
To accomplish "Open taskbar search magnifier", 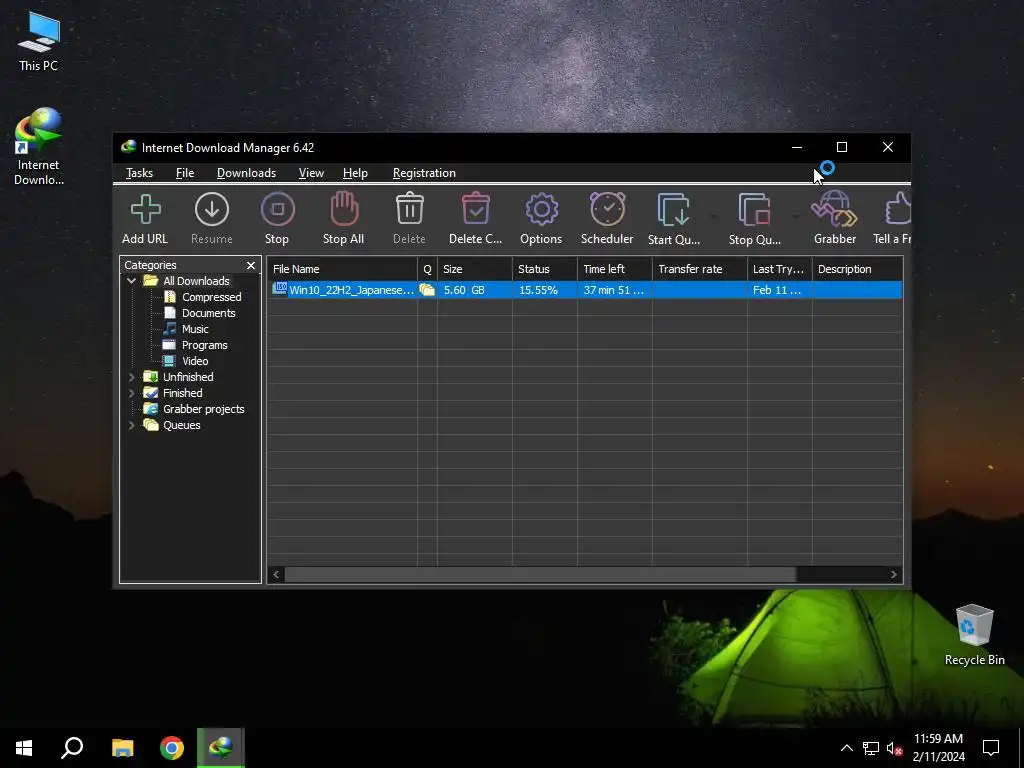I will coord(72,748).
